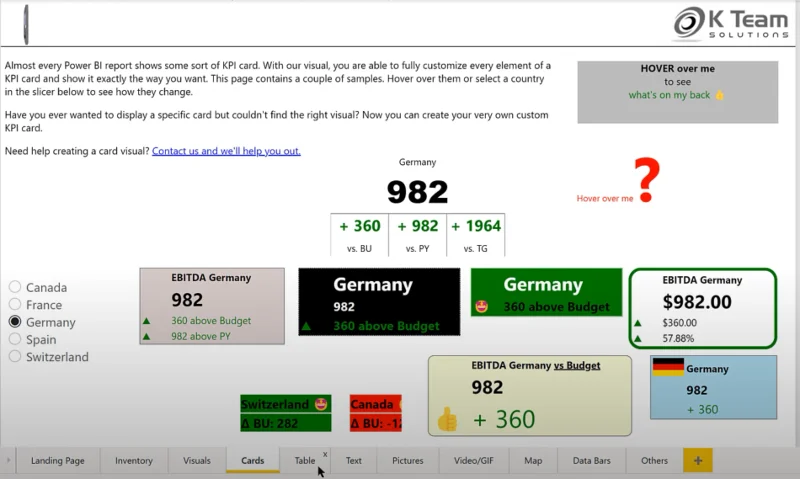Switch to the Inventory tab
This screenshot has width=800, height=479.
[x=134, y=460]
